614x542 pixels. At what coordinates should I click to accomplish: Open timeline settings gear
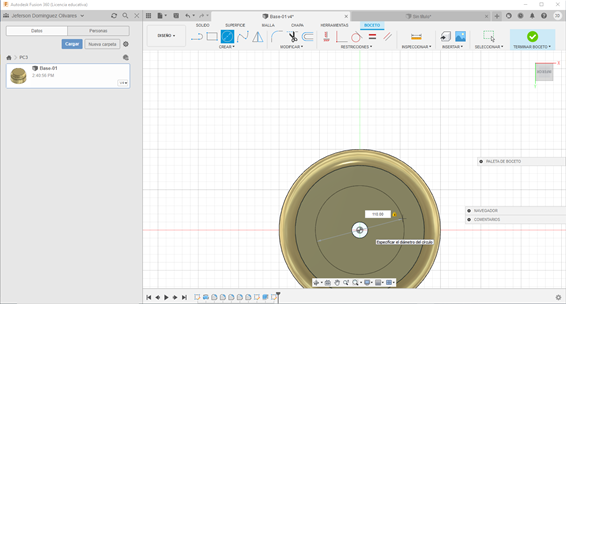(x=558, y=298)
